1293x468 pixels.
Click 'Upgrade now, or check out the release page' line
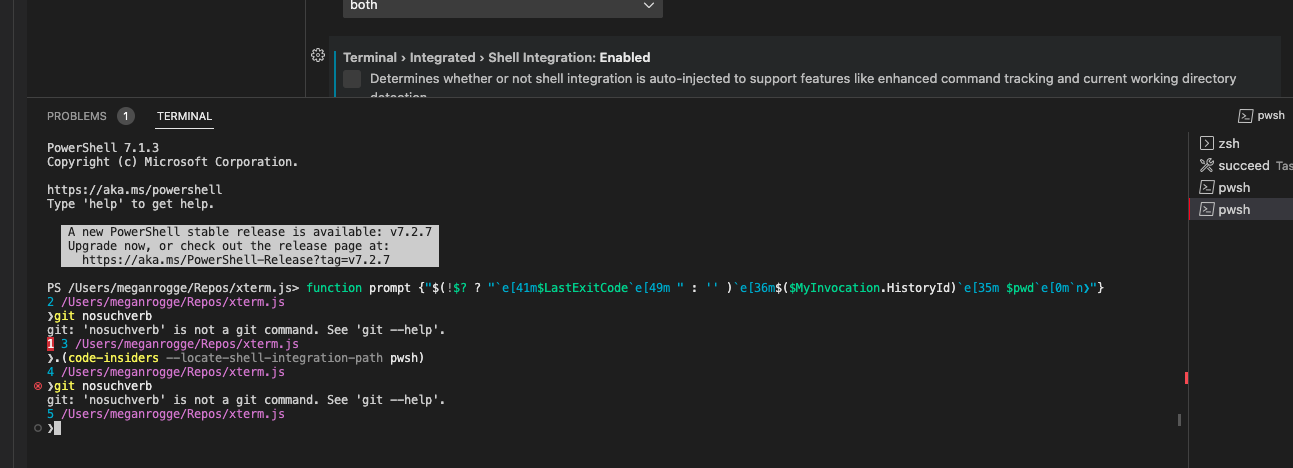pyautogui.click(x=229, y=245)
